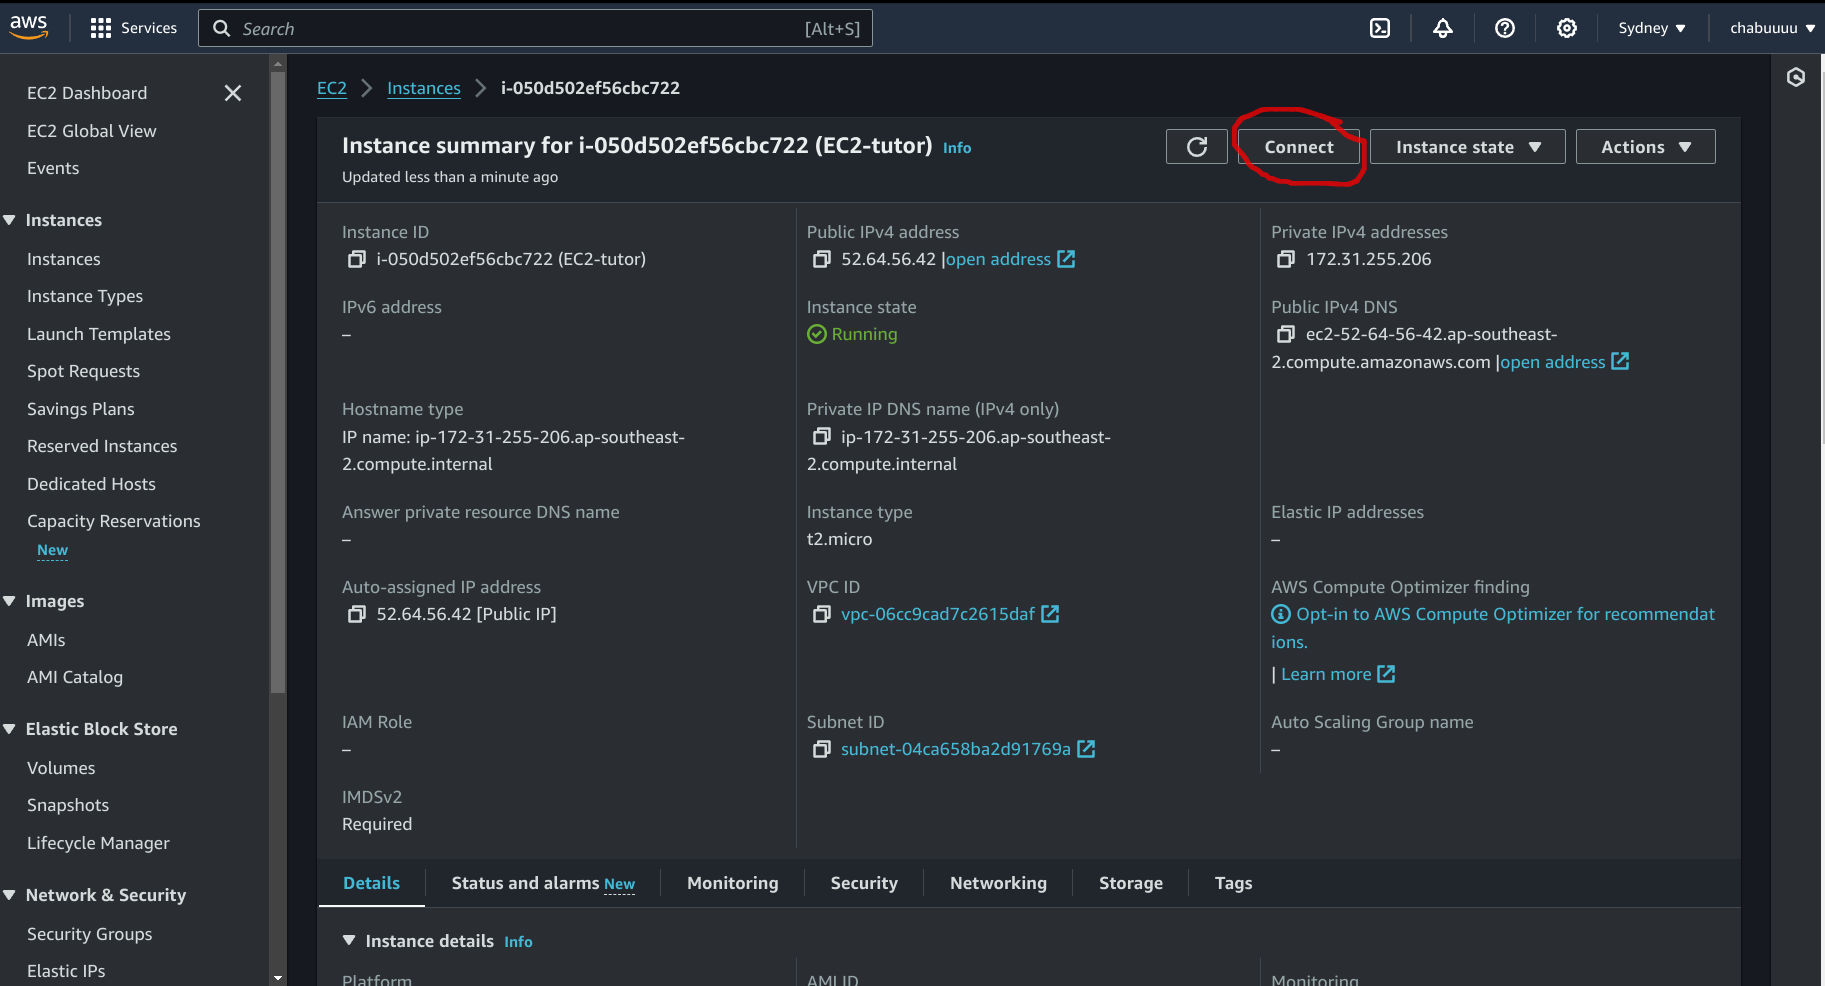1825x986 pixels.
Task: Copy the VPC ID value
Action: [821, 615]
